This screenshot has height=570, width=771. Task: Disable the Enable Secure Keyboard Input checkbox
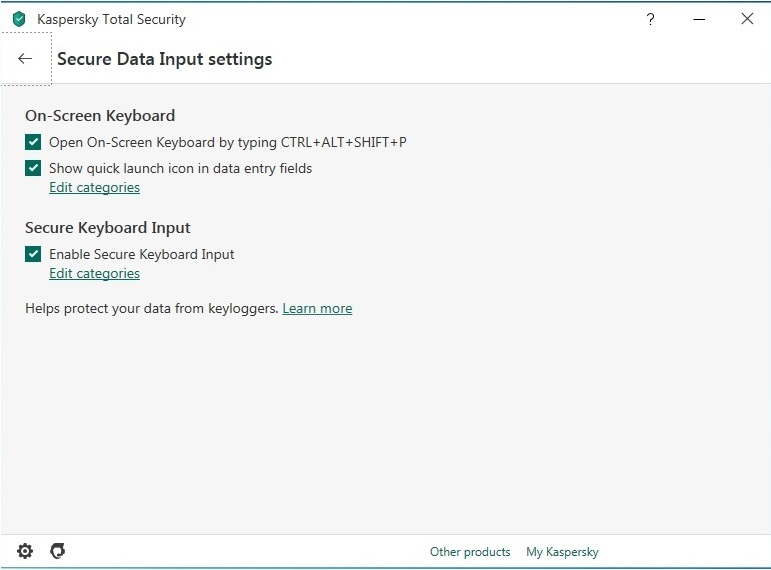point(33,254)
